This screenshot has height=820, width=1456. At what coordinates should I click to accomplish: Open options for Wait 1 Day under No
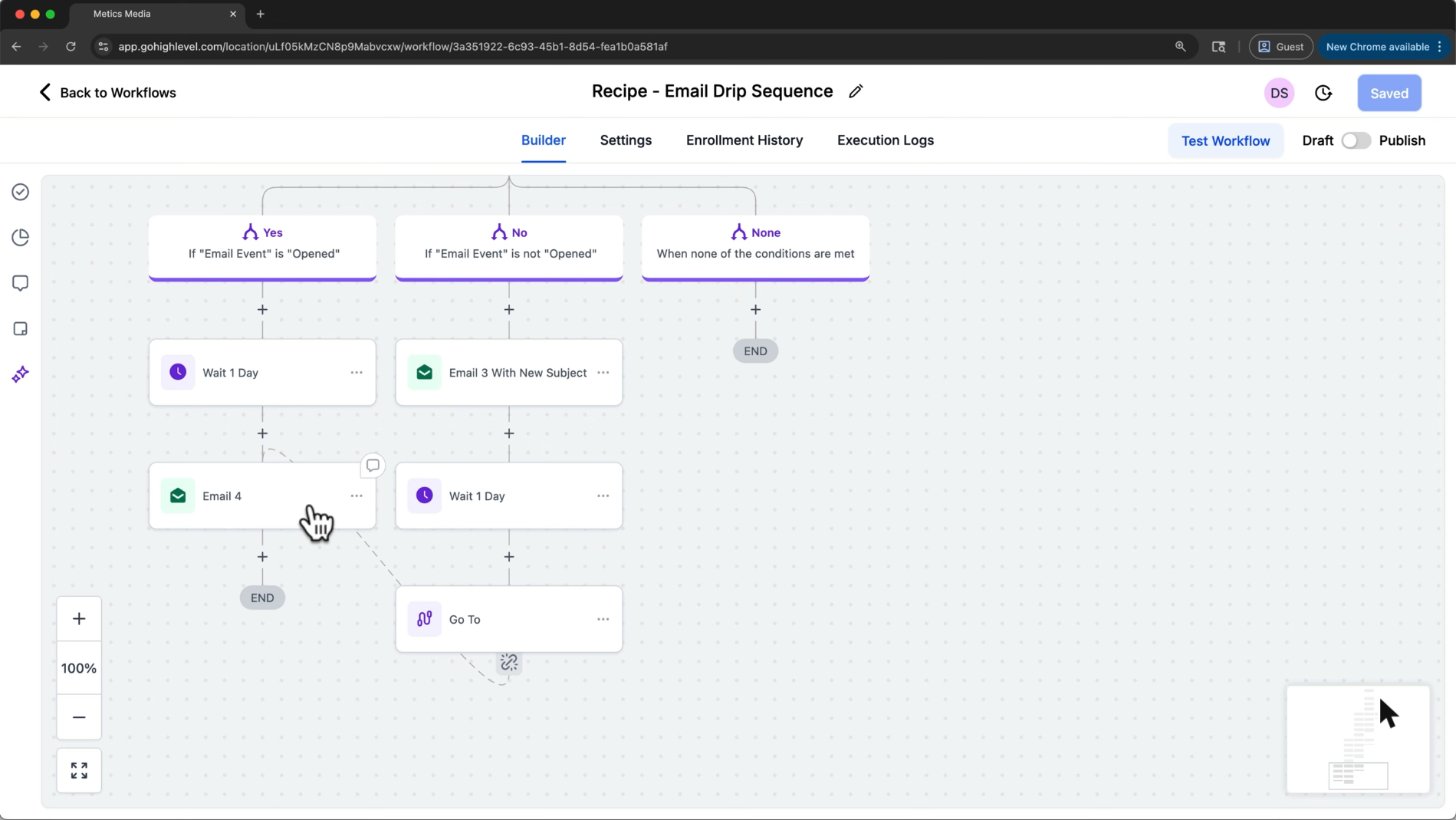(x=603, y=496)
